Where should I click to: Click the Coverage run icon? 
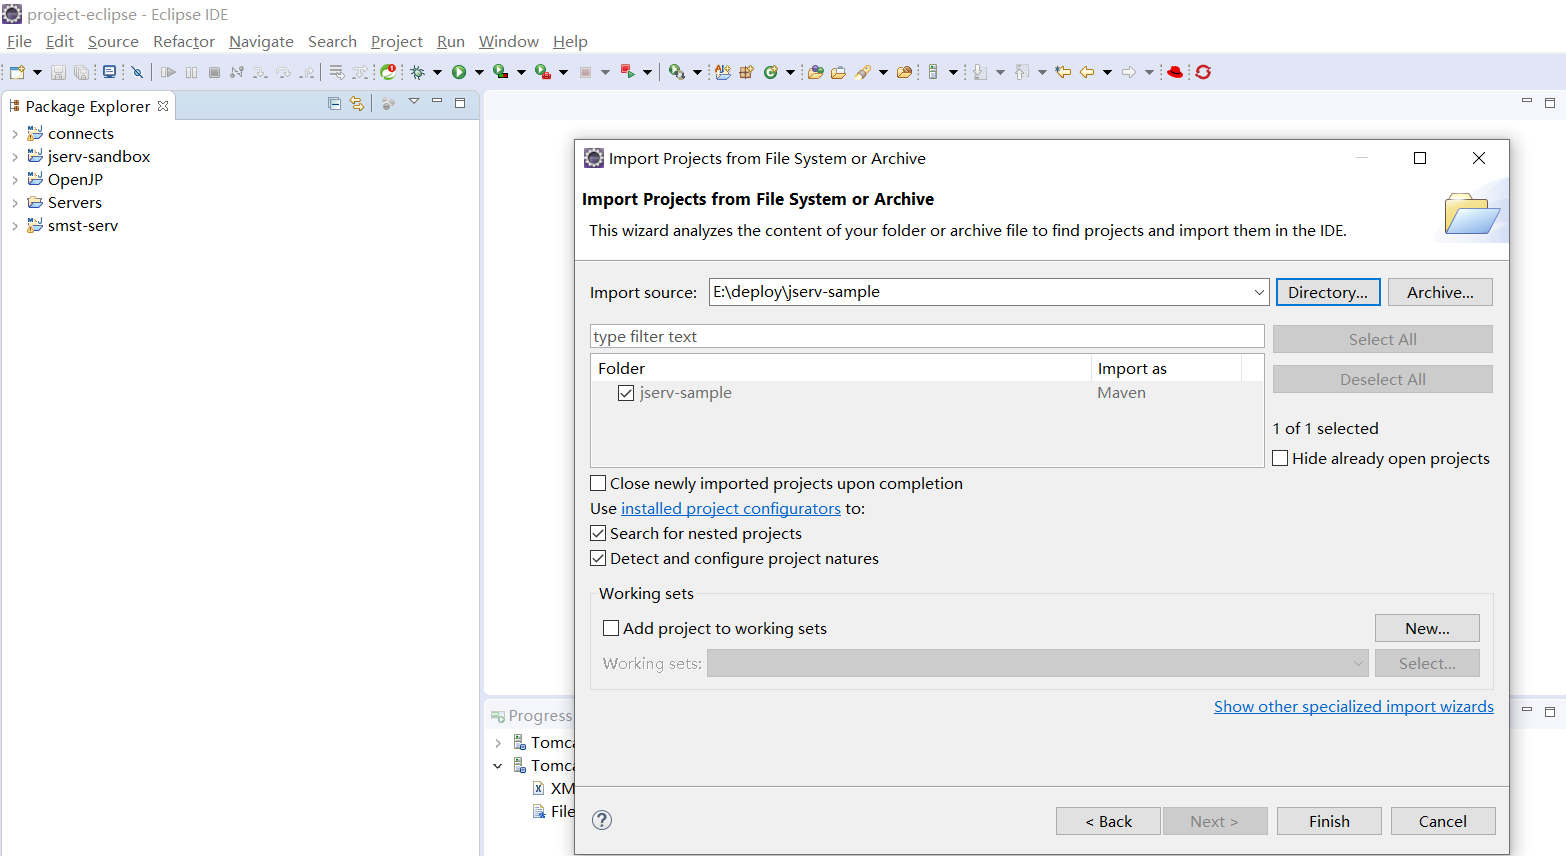click(x=501, y=72)
